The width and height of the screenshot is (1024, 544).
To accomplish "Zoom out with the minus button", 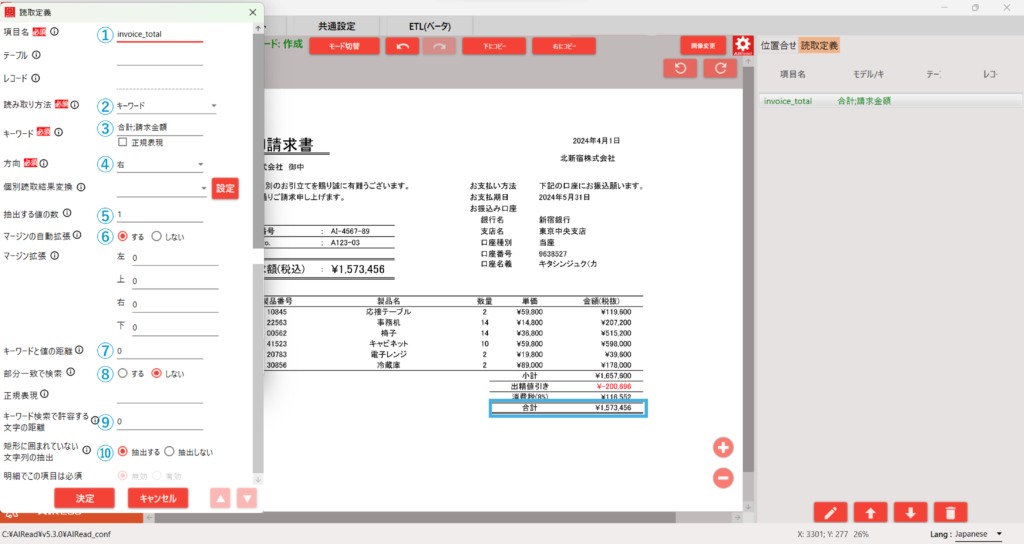I will pos(723,478).
